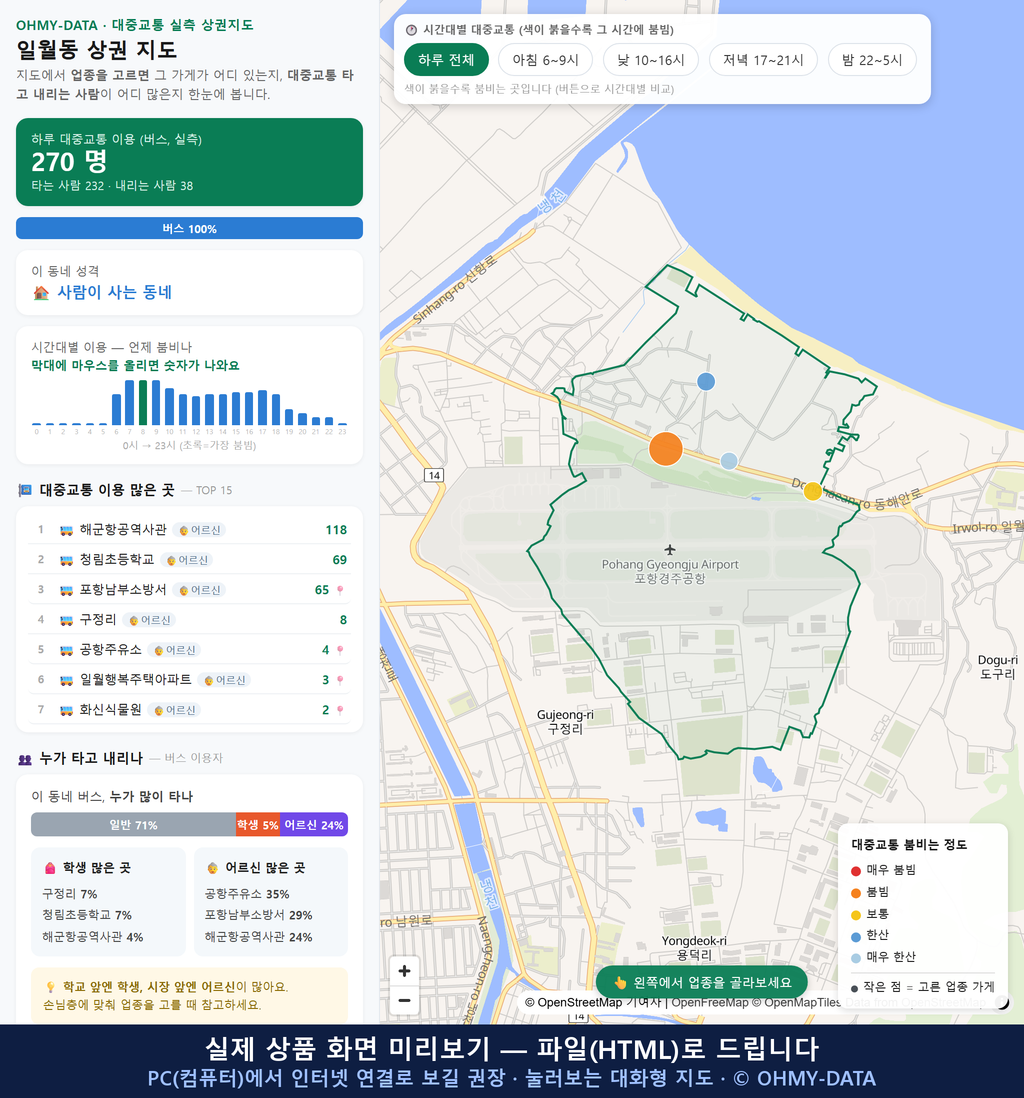The width and height of the screenshot is (1024, 1098).
Task: Click the 어르신 24% purple bar segment
Action: [314, 825]
